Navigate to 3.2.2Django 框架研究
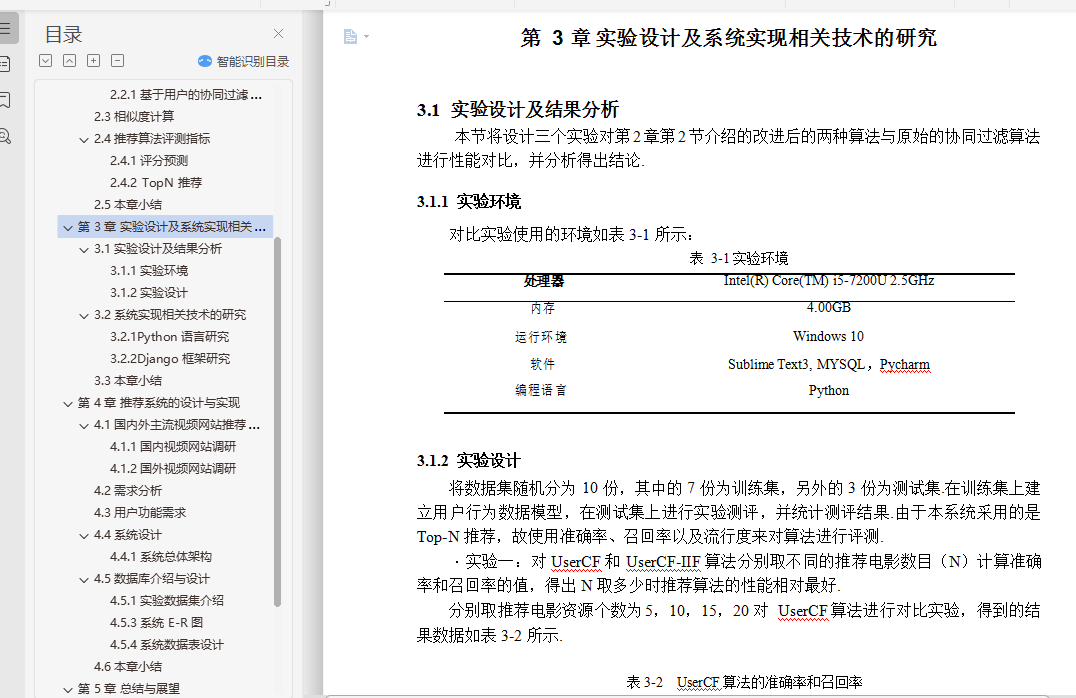Screen dimensions: 1076x698 click(170, 358)
